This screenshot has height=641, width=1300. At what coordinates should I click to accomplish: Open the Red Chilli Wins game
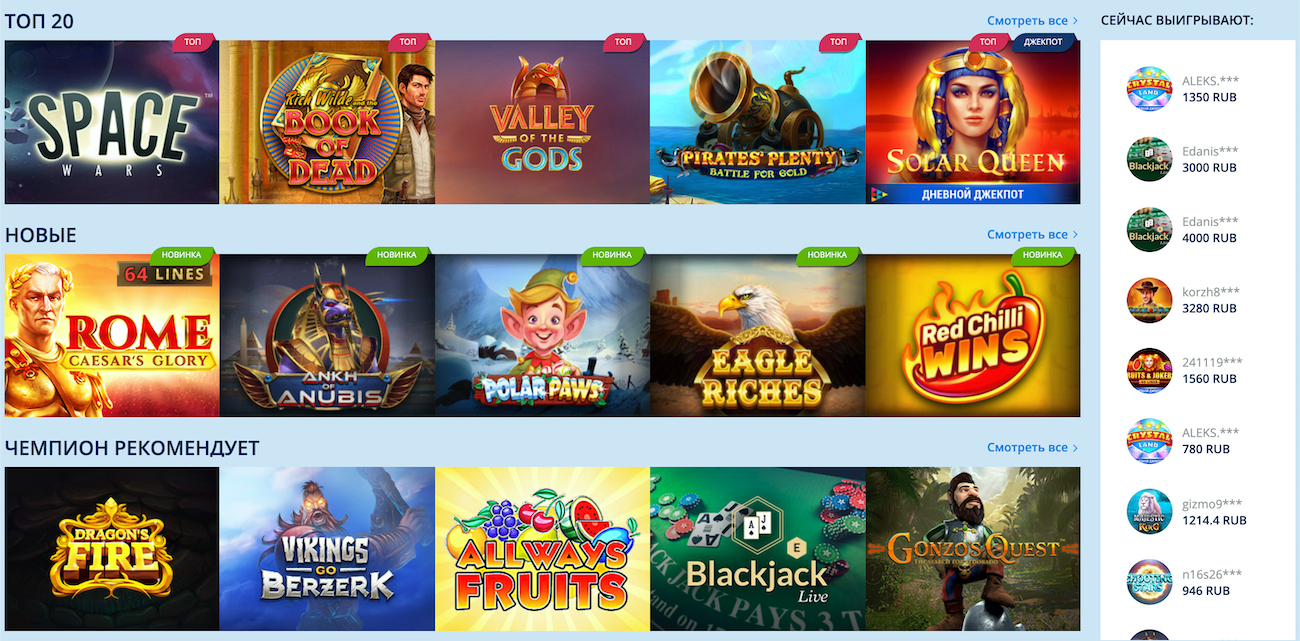[973, 335]
